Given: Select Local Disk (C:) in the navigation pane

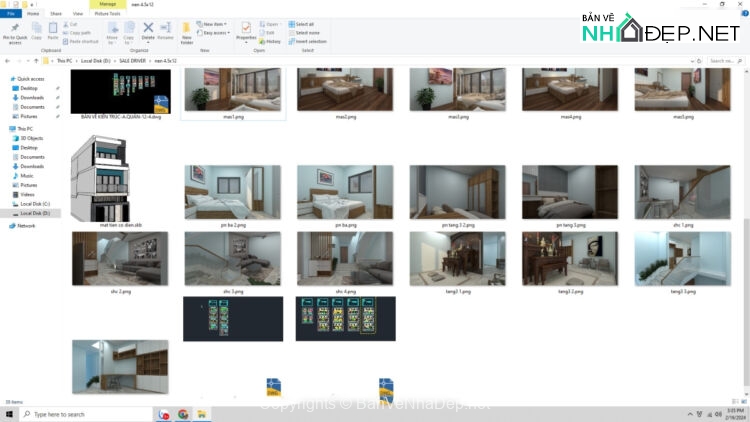Looking at the screenshot, I should [x=36, y=205].
